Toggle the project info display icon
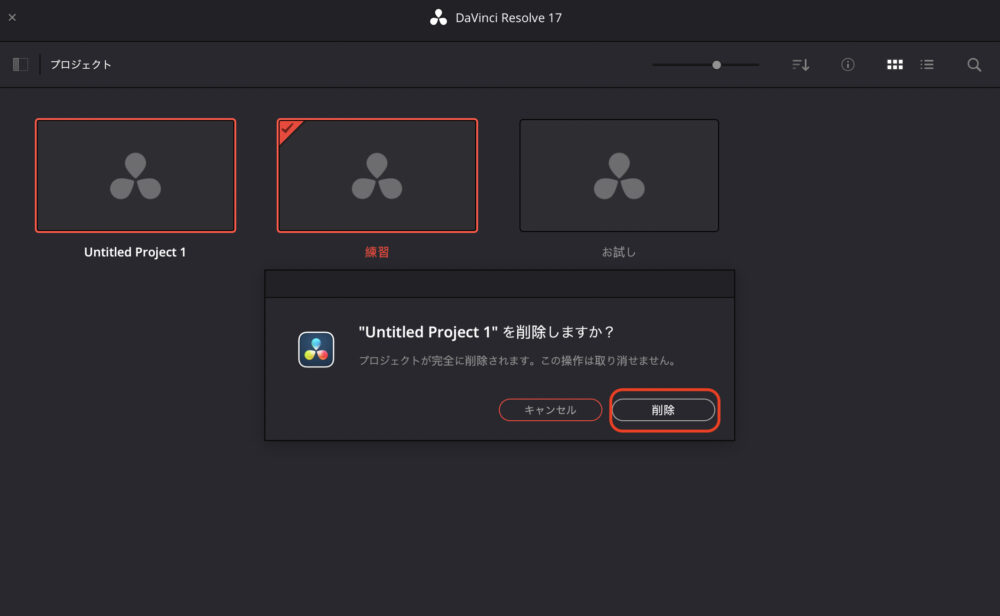Viewport: 1000px width, 616px height. (848, 65)
